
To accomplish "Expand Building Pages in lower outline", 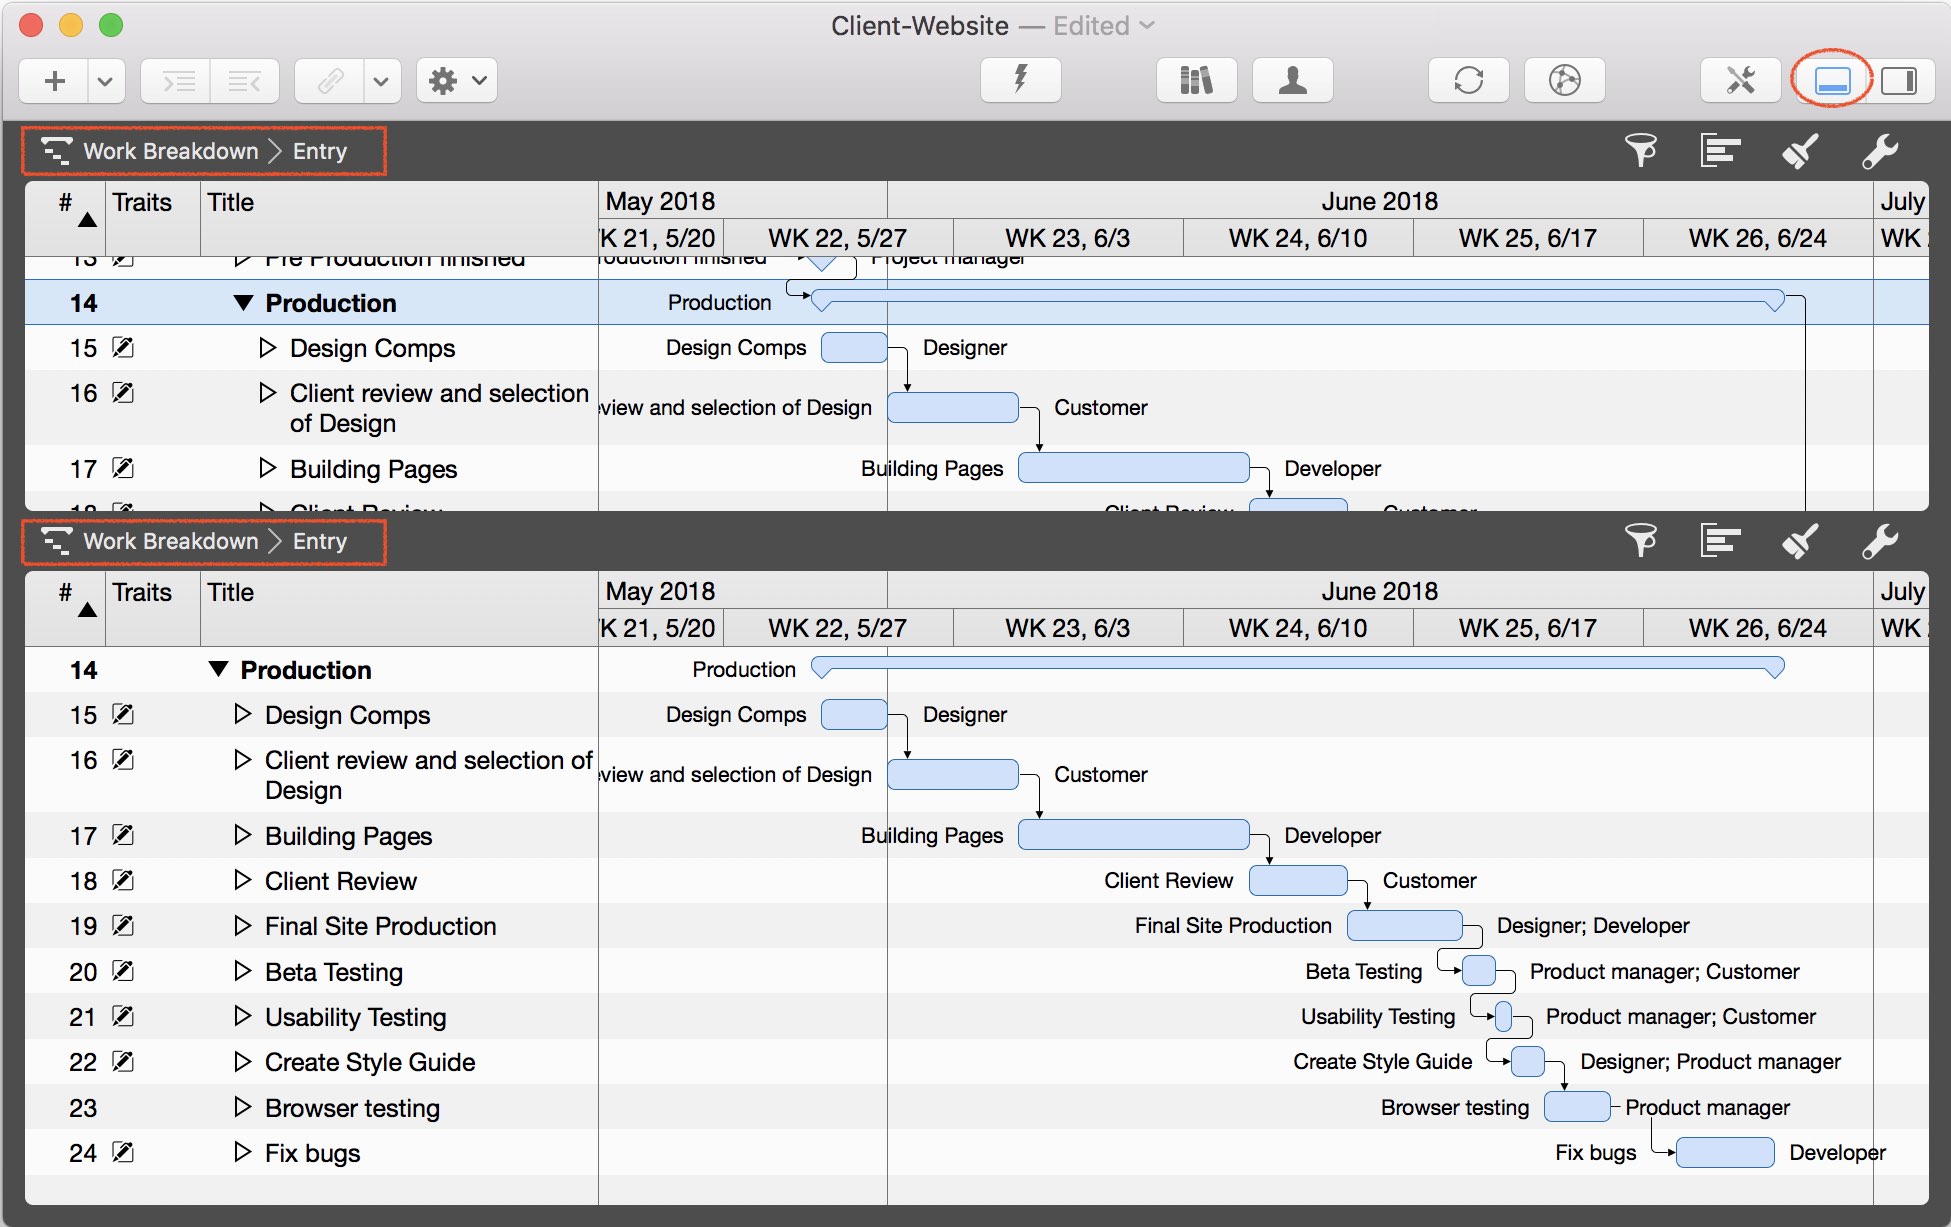I will click(242, 835).
